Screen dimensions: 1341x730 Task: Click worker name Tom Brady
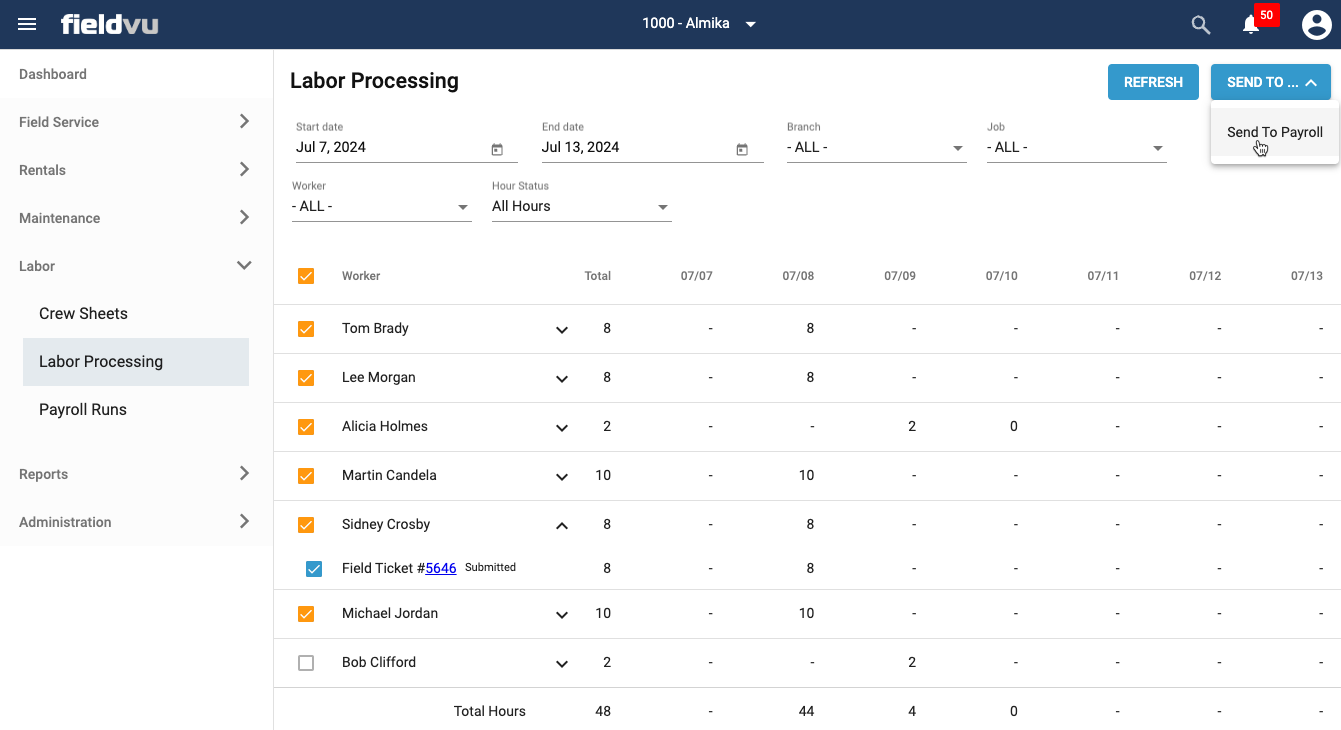pyautogui.click(x=375, y=328)
